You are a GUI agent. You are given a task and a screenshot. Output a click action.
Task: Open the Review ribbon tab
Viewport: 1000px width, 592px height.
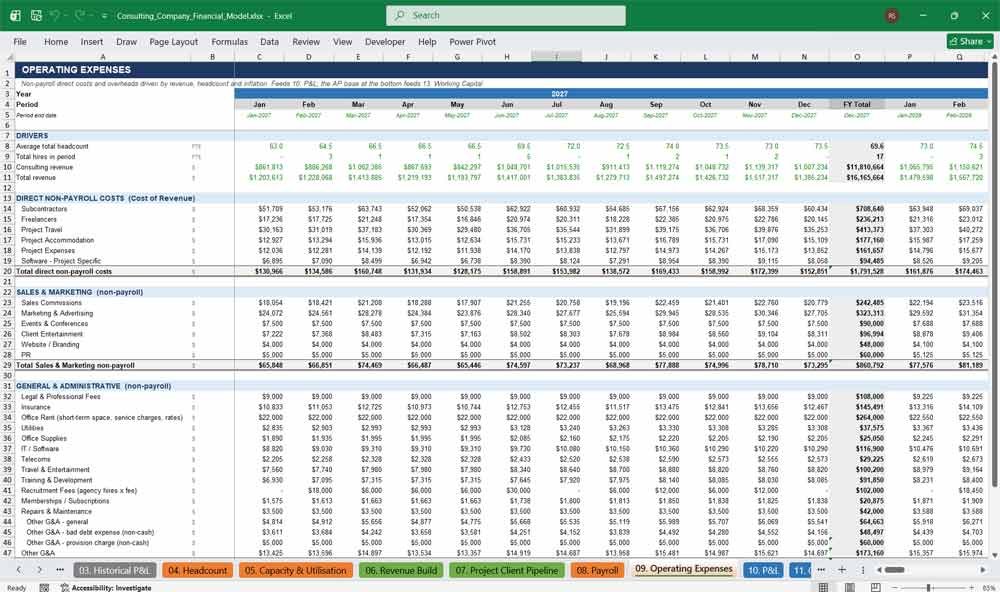point(306,41)
